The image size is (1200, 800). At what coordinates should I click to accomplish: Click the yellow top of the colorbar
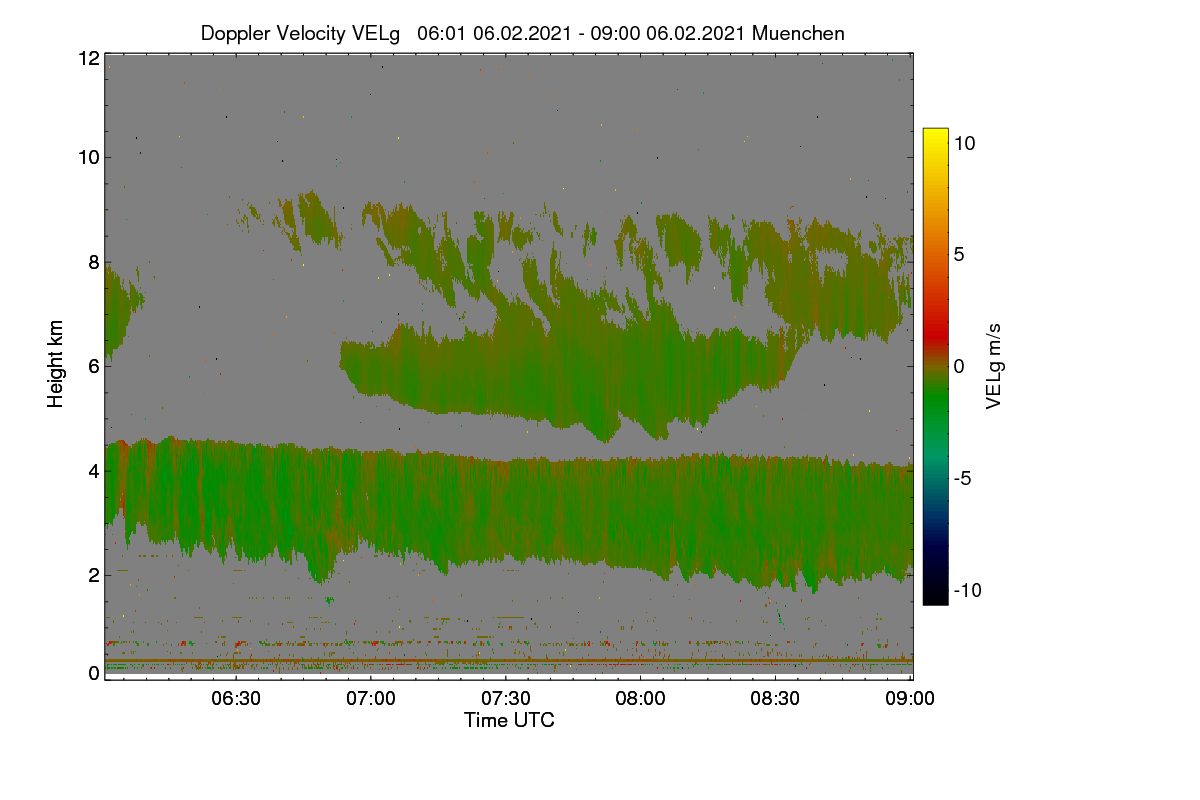point(935,136)
